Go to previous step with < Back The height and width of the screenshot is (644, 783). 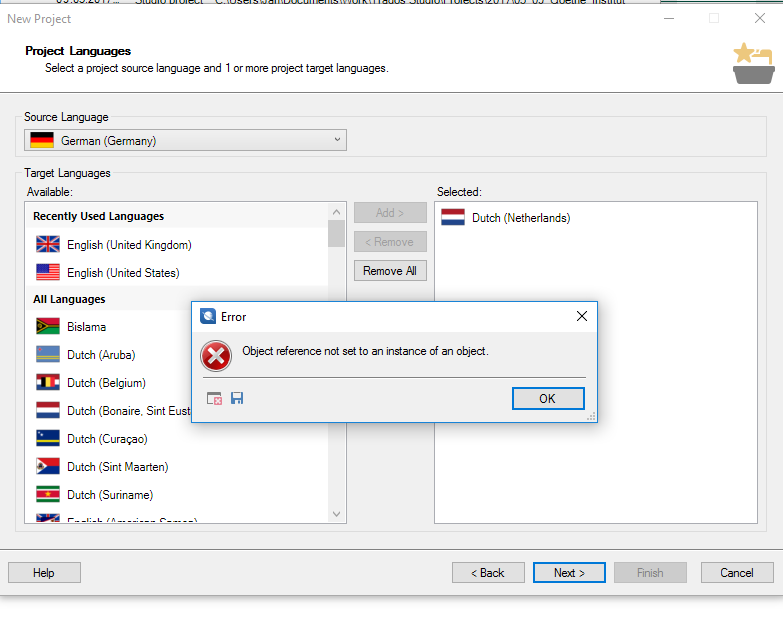(x=488, y=573)
